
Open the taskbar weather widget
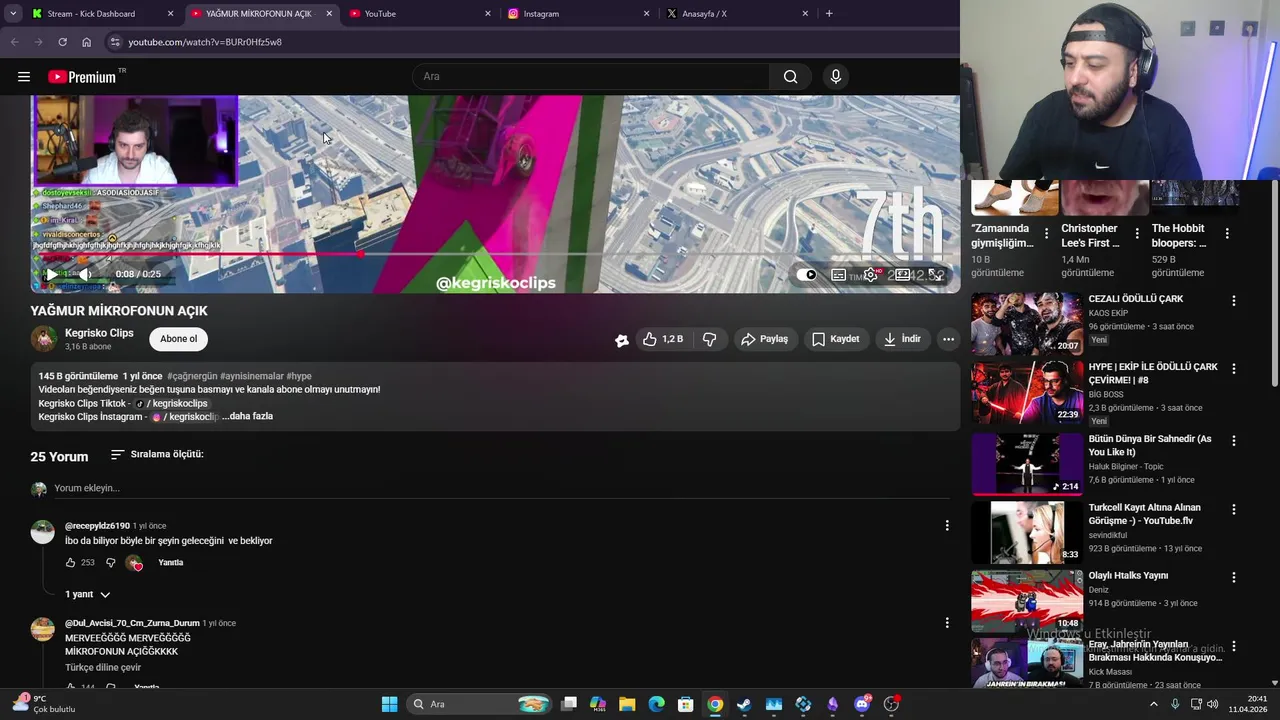[x=42, y=704]
